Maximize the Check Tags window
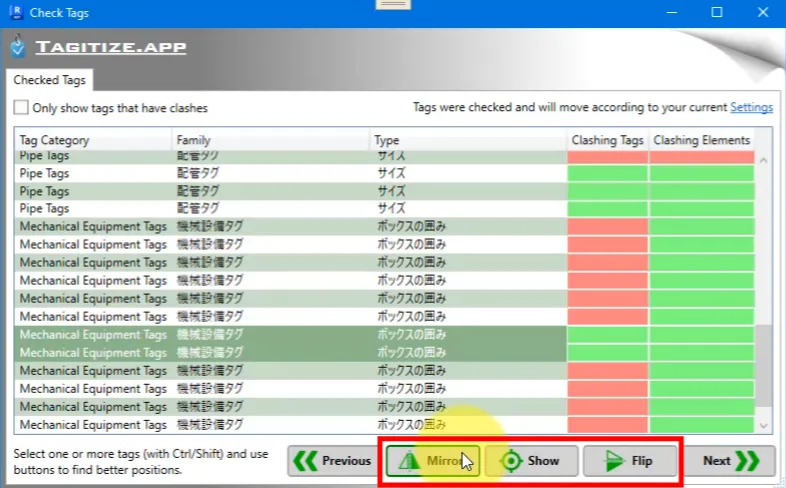This screenshot has height=488, width=786. tap(717, 12)
